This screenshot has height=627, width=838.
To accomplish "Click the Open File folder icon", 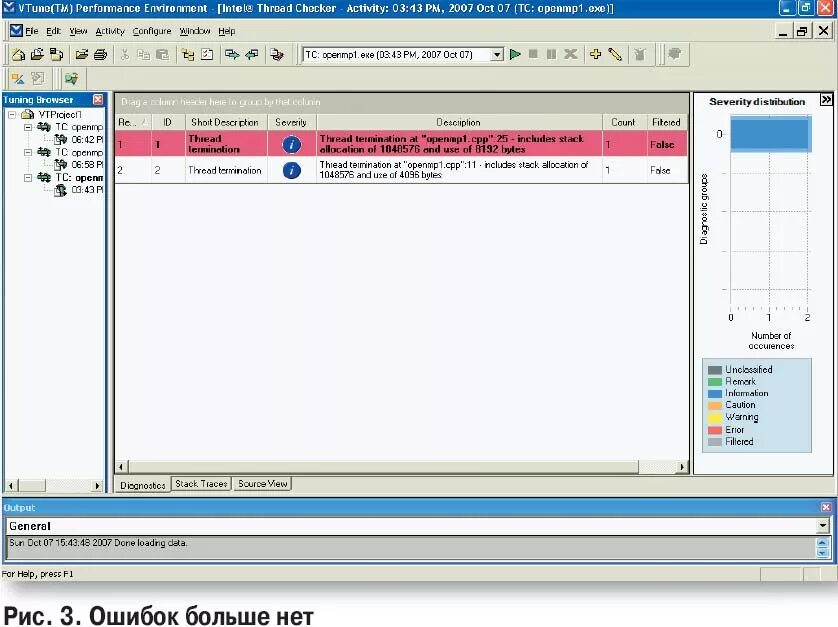I will coord(81,55).
